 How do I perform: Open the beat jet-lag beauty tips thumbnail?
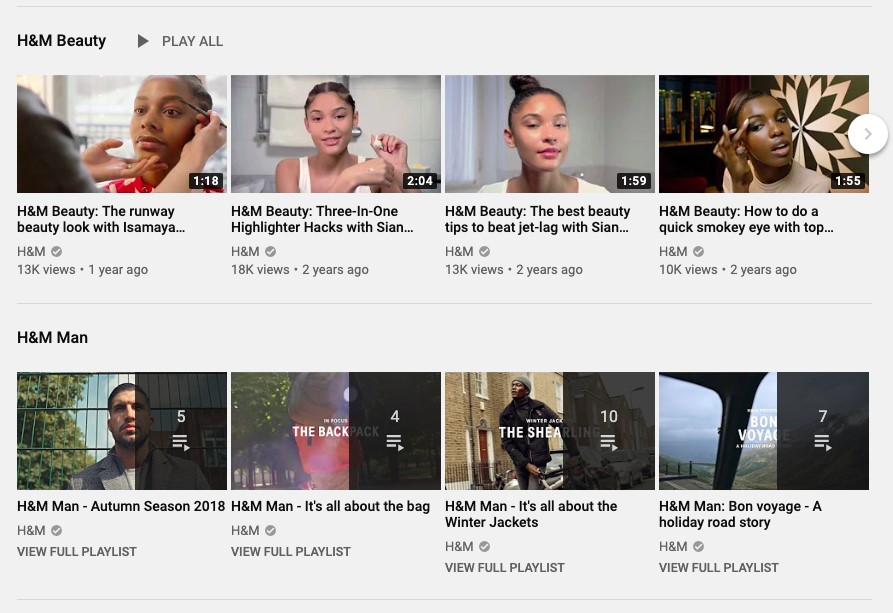pos(550,134)
